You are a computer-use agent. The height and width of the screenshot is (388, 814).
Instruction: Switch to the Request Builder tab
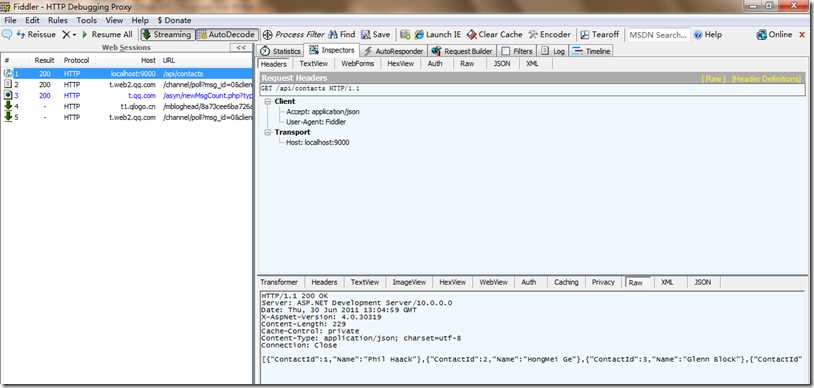(462, 51)
